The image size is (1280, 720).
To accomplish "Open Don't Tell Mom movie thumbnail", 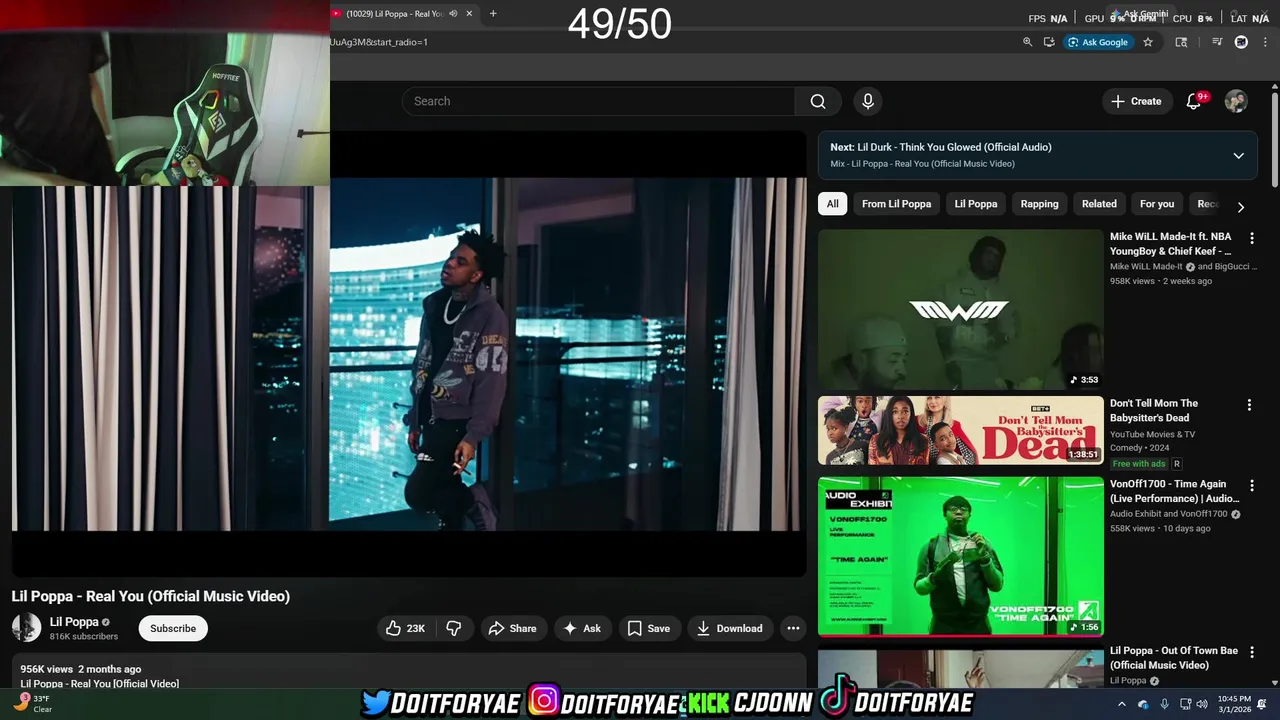I will point(961,431).
